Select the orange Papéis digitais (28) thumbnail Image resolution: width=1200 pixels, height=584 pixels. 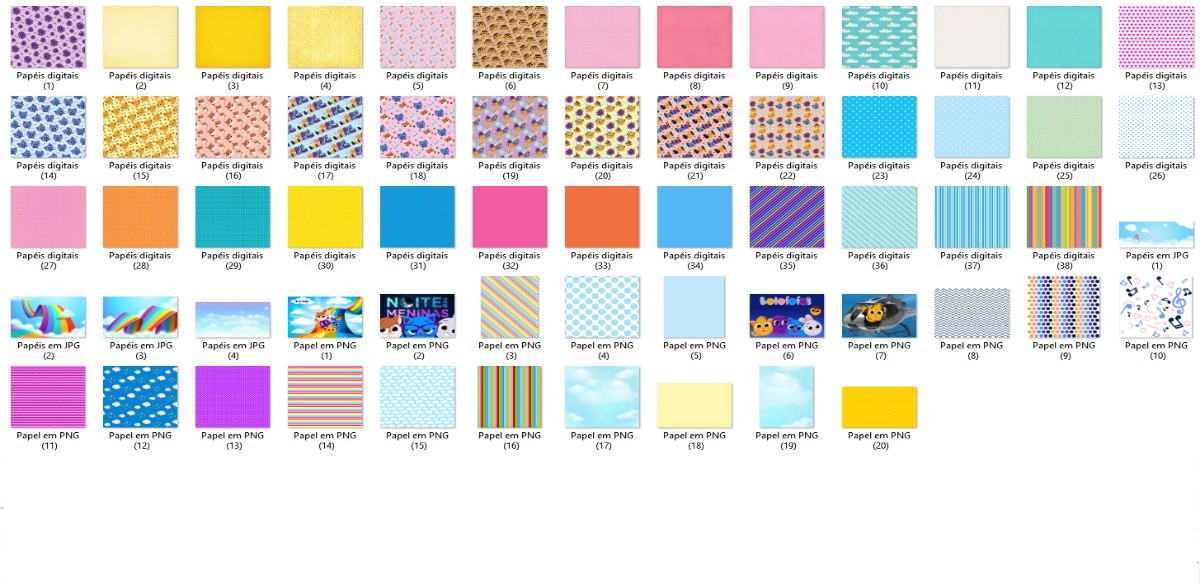tap(140, 217)
